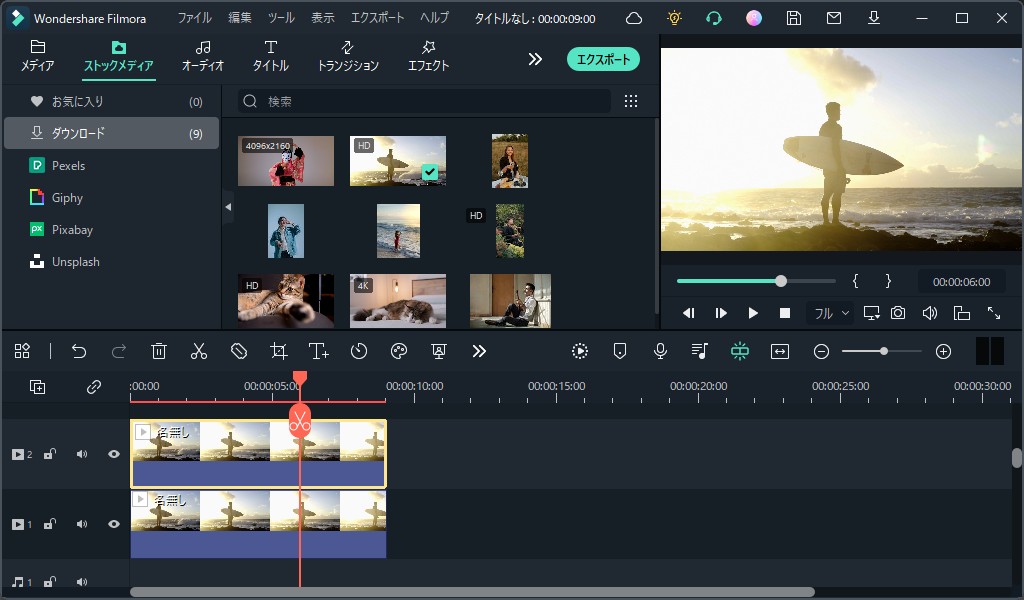Click the 検索 search field

point(424,101)
